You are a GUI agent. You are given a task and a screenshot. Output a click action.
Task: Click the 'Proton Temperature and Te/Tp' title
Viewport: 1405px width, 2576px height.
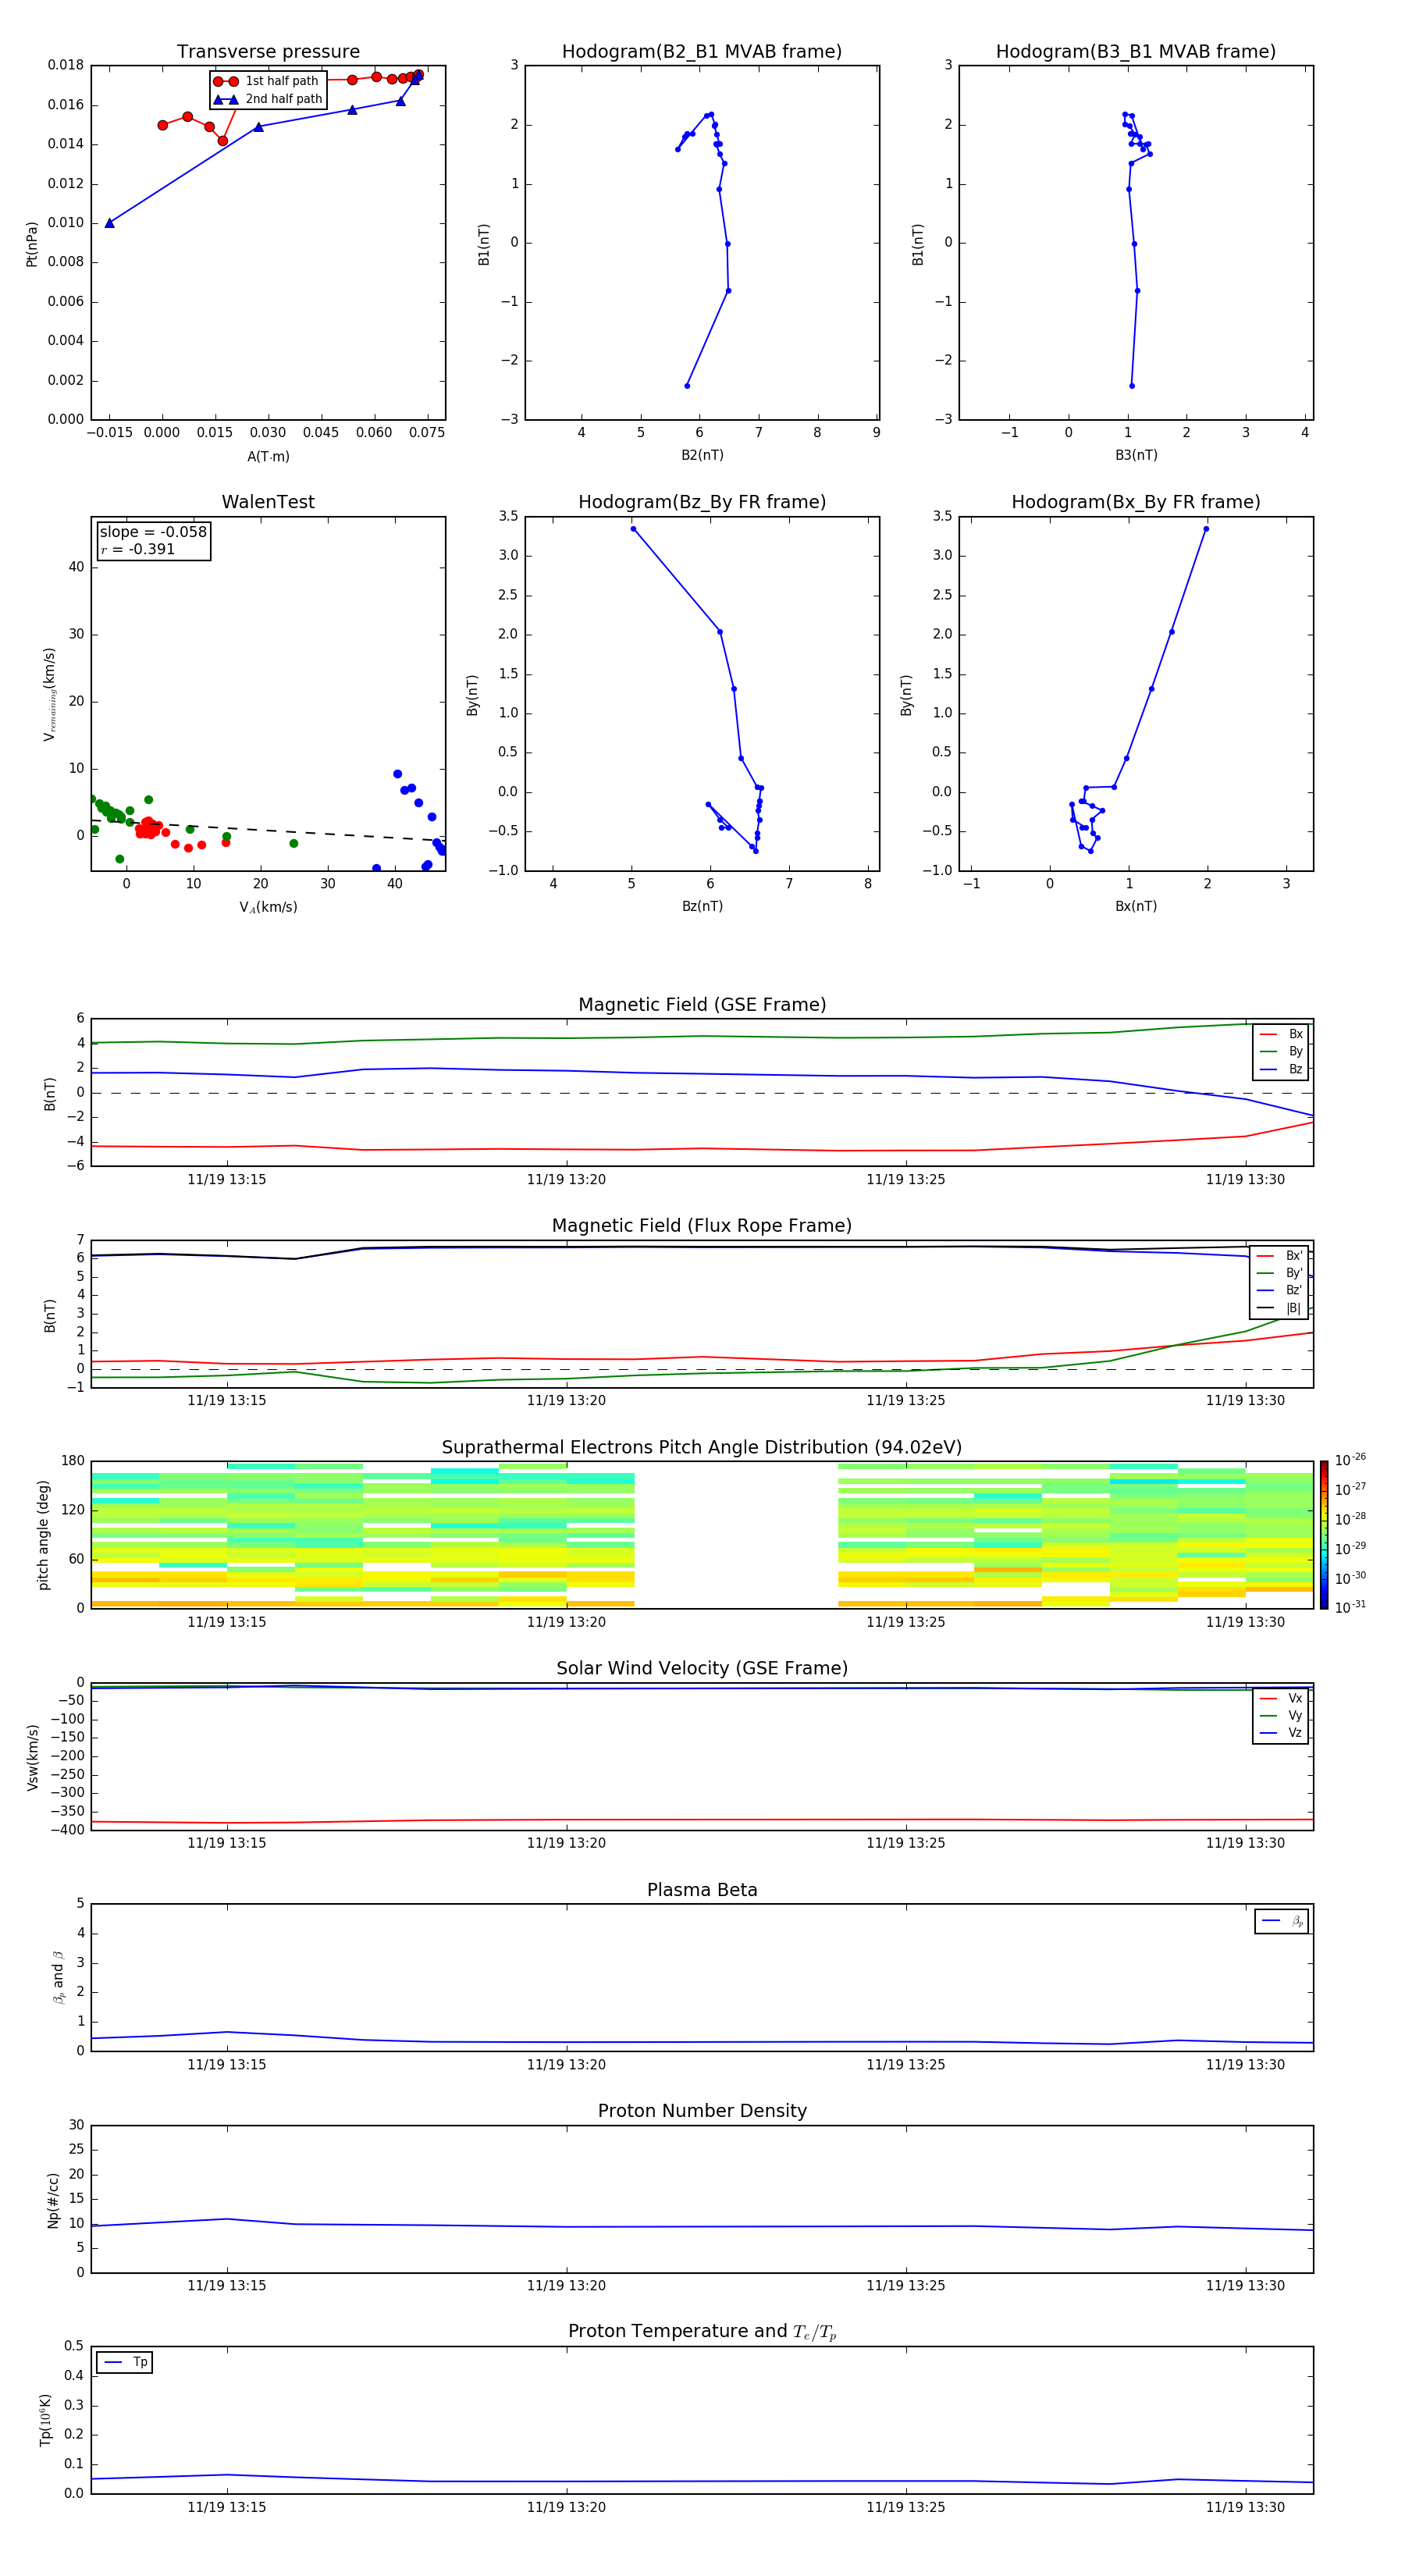(702, 2332)
